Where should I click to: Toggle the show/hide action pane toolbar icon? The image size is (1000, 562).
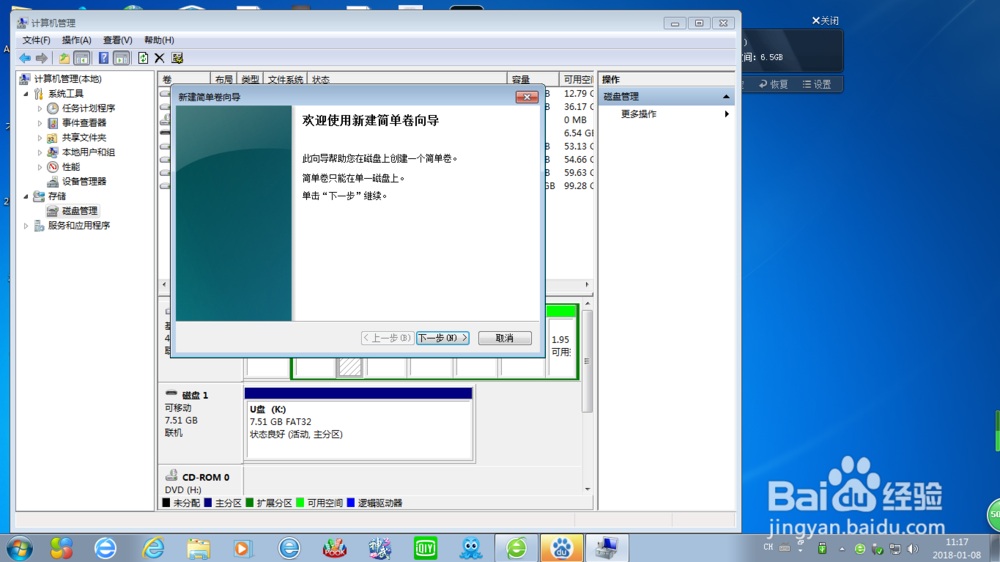click(121, 58)
